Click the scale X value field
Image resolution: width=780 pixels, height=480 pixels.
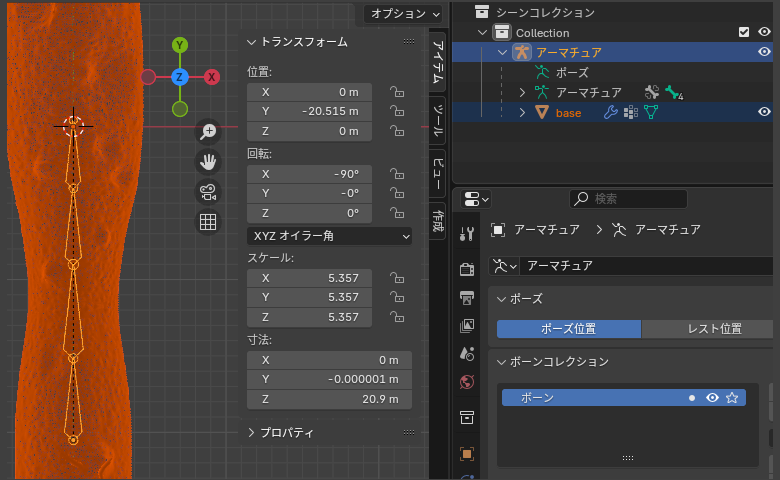(309, 277)
